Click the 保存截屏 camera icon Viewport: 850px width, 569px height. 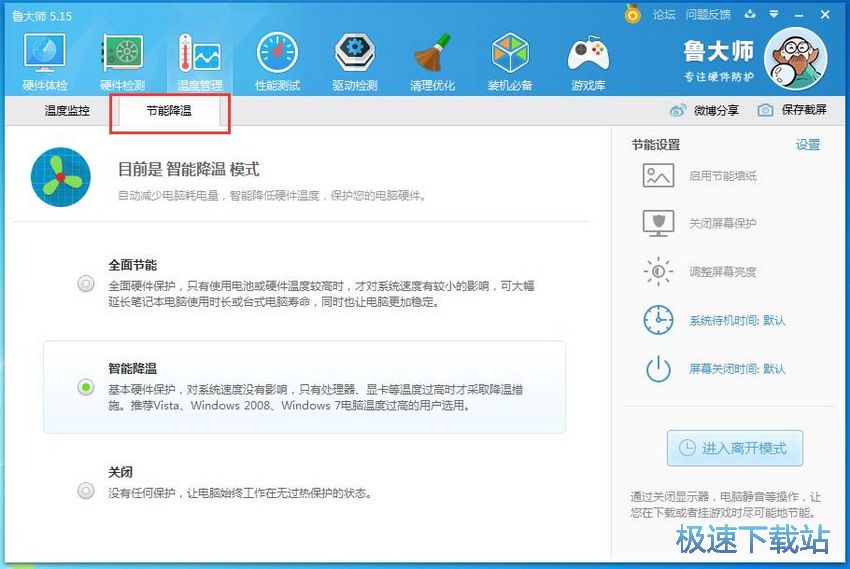[765, 111]
